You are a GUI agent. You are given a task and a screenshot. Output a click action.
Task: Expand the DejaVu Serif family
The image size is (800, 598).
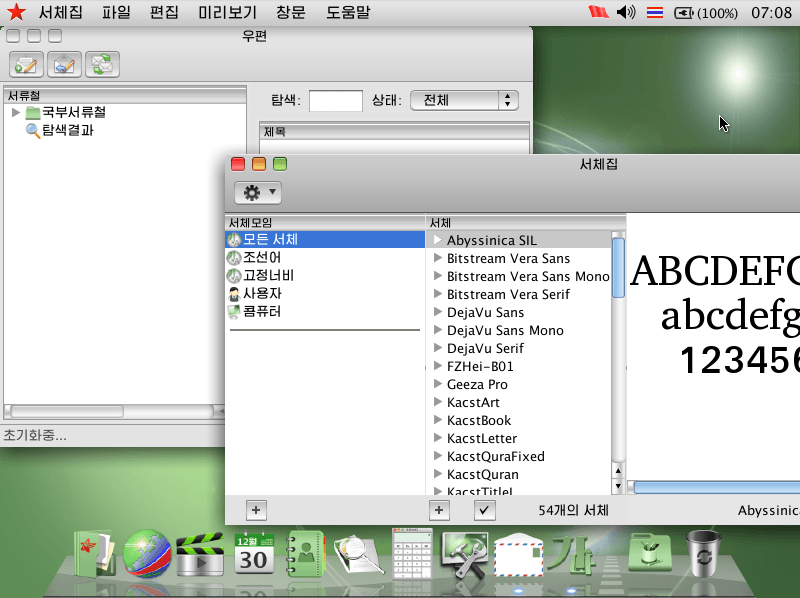pos(437,347)
